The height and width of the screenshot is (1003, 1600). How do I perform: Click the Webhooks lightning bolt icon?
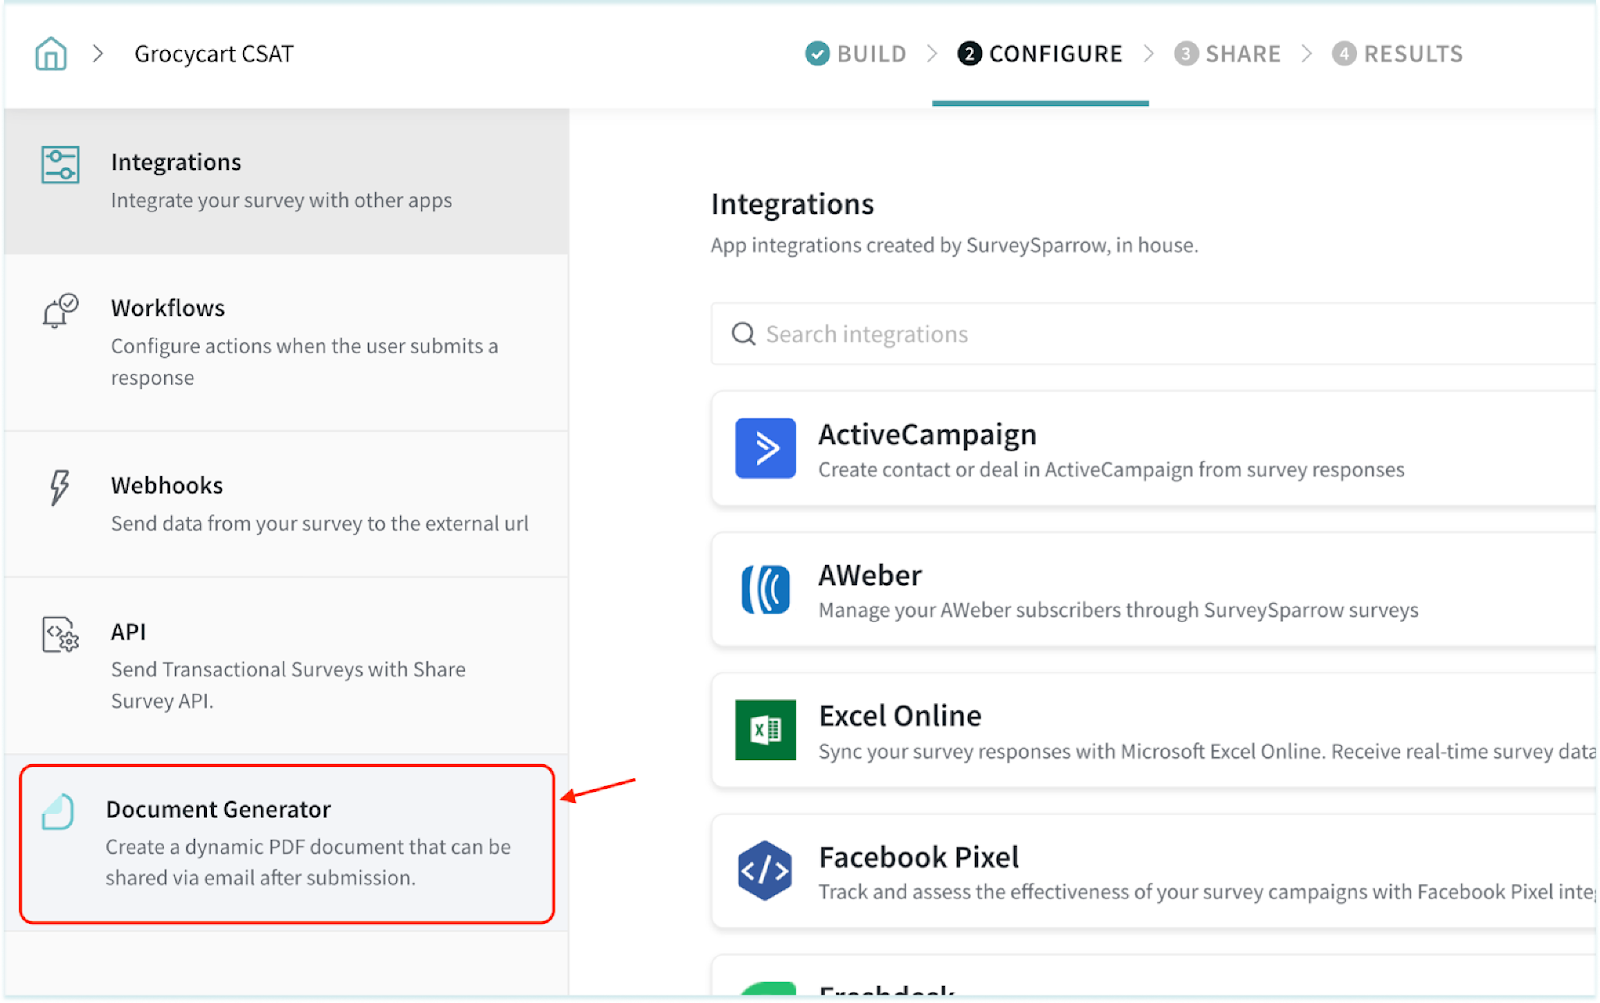pyautogui.click(x=60, y=488)
